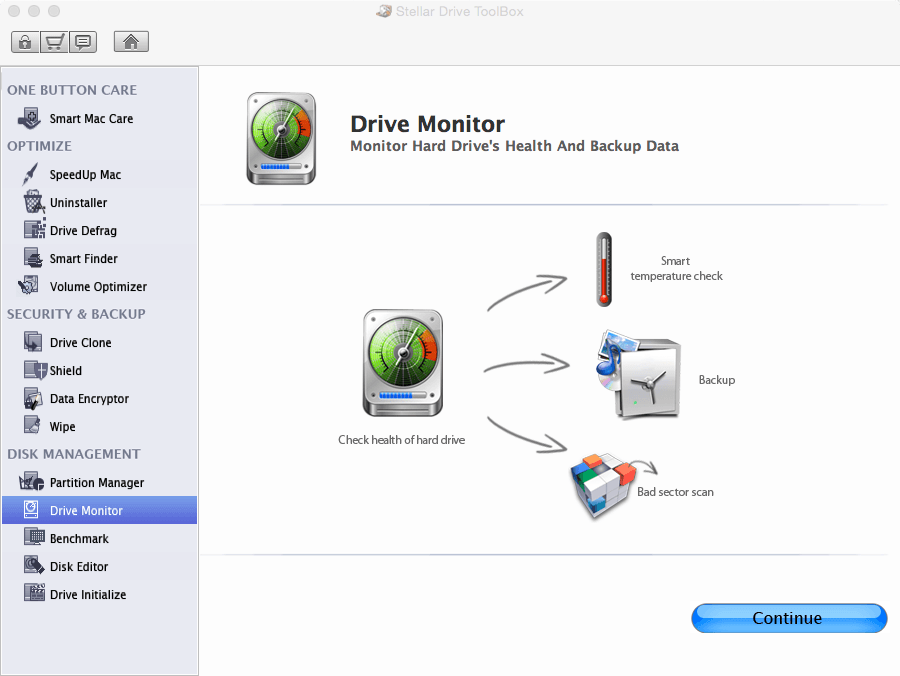Click the OPTIMIZE section header
Screen dimensions: 900x676
tap(39, 146)
